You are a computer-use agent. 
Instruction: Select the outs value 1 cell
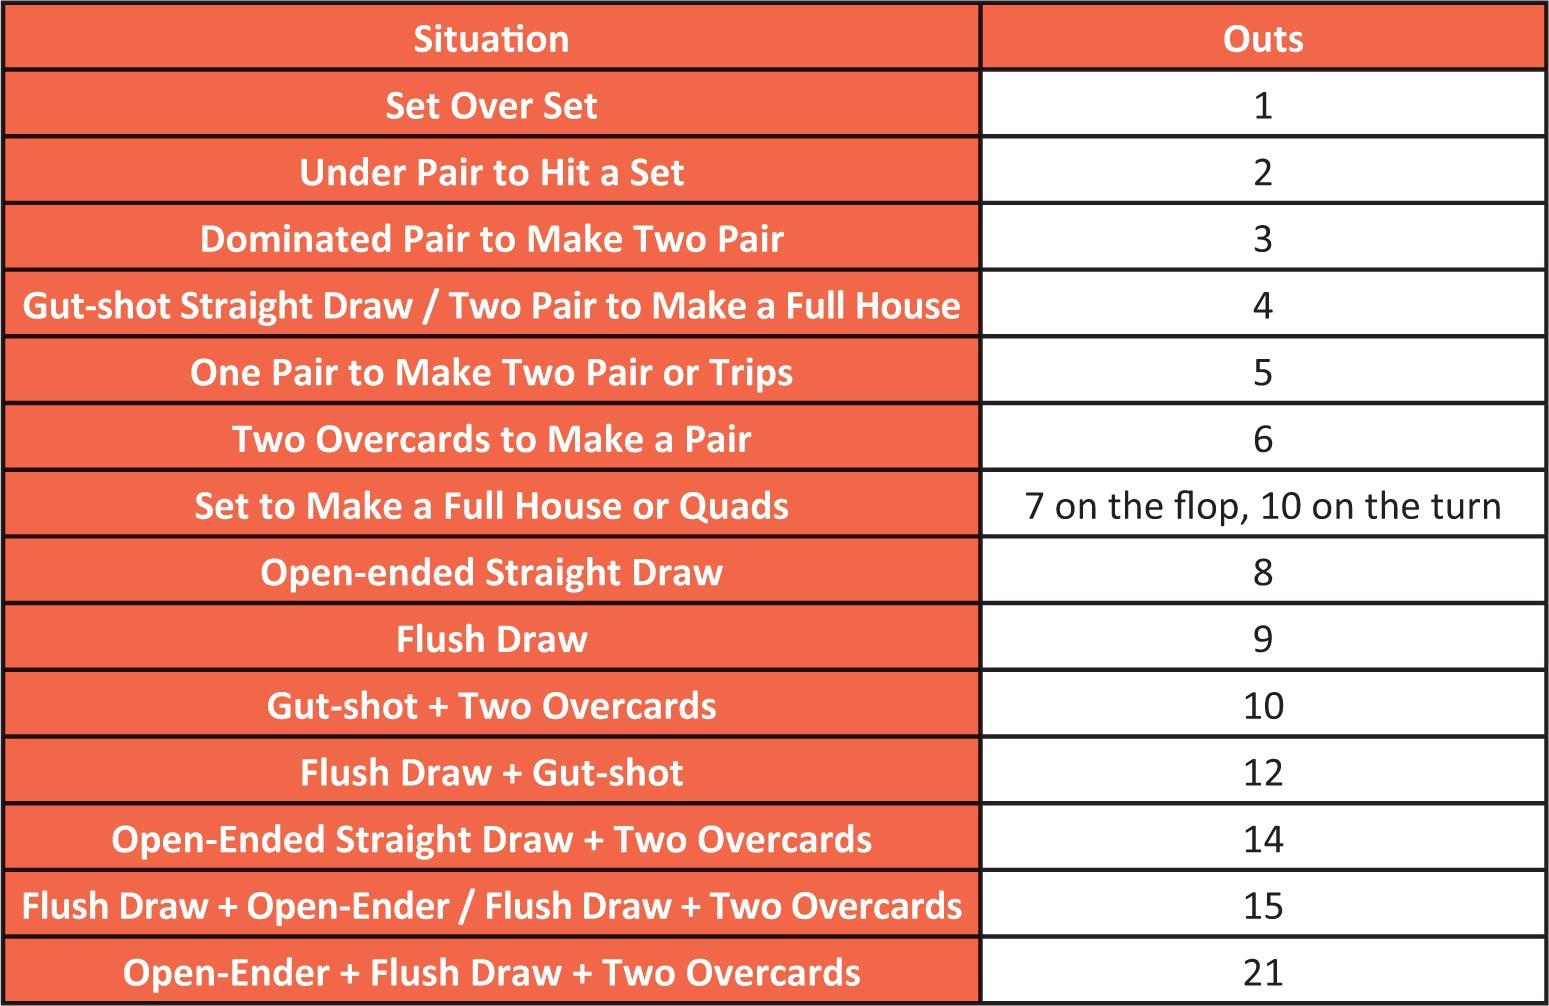coord(1262,105)
